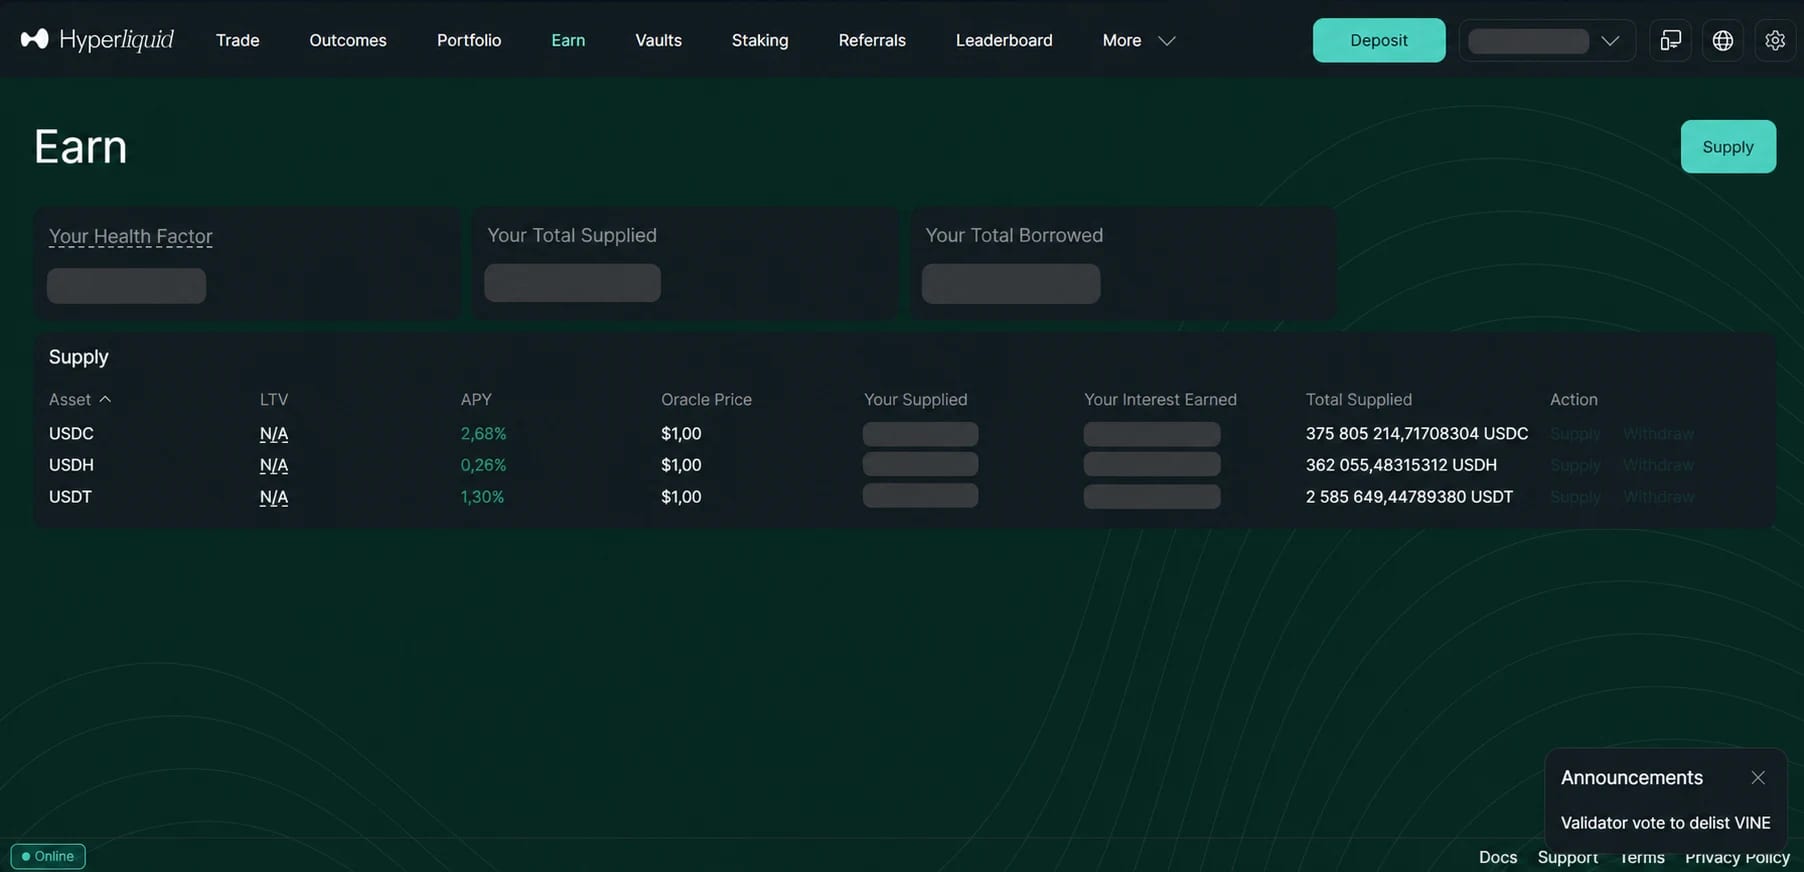Switch to Portfolio
The width and height of the screenshot is (1804, 872).
pos(469,40)
